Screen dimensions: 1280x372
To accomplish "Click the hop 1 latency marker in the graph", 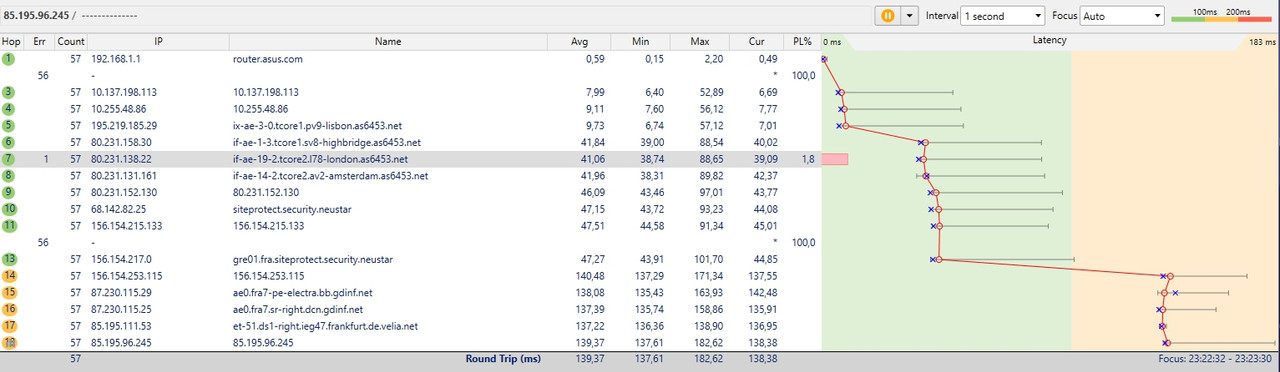I will click(x=824, y=59).
